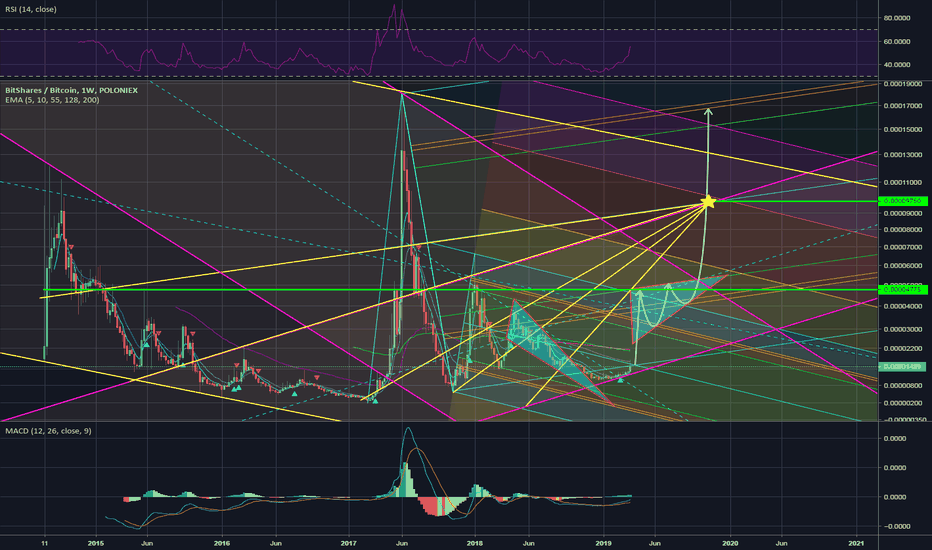
Task: Click the arrowhead tip of the projected upward arrow
Action: click(x=708, y=110)
